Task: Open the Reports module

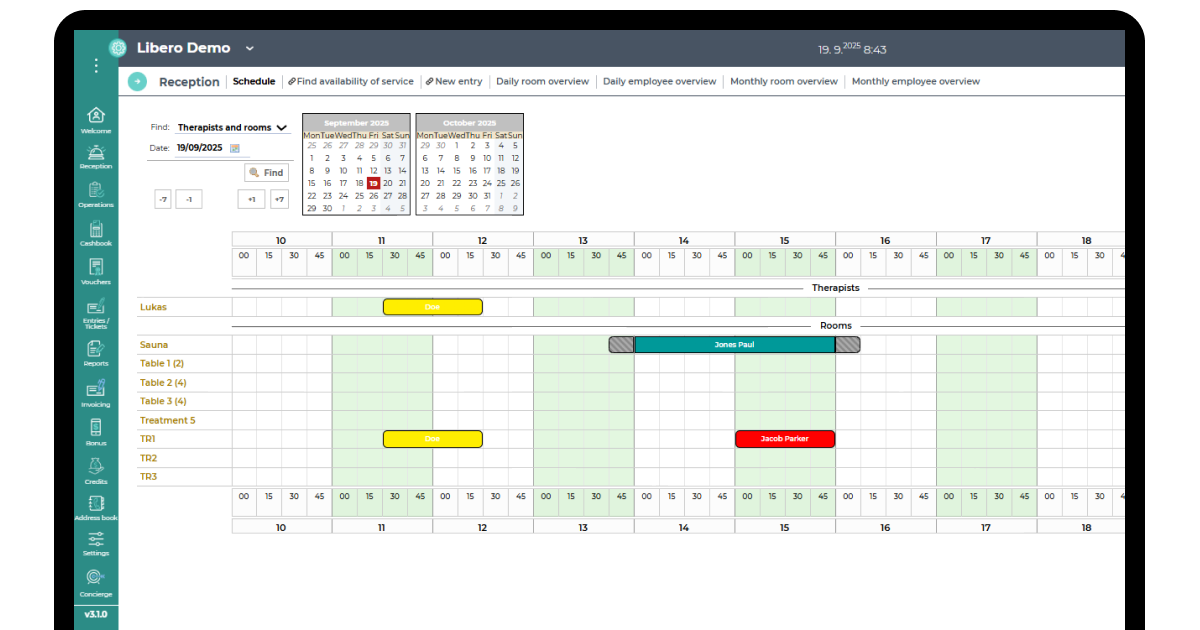Action: point(96,353)
